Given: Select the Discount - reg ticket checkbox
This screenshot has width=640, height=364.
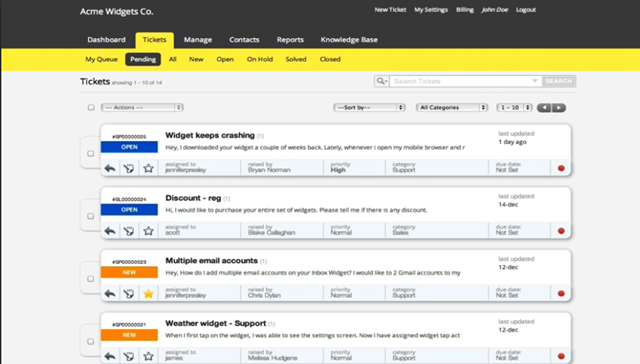Looking at the screenshot, I should pyautogui.click(x=91, y=216).
